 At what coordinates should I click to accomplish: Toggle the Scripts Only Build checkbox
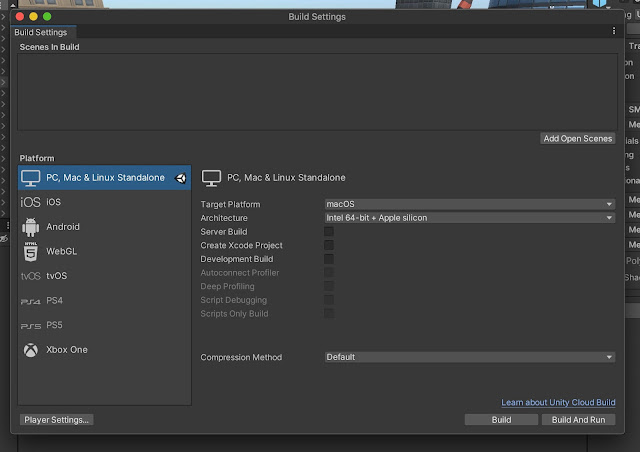coord(329,314)
